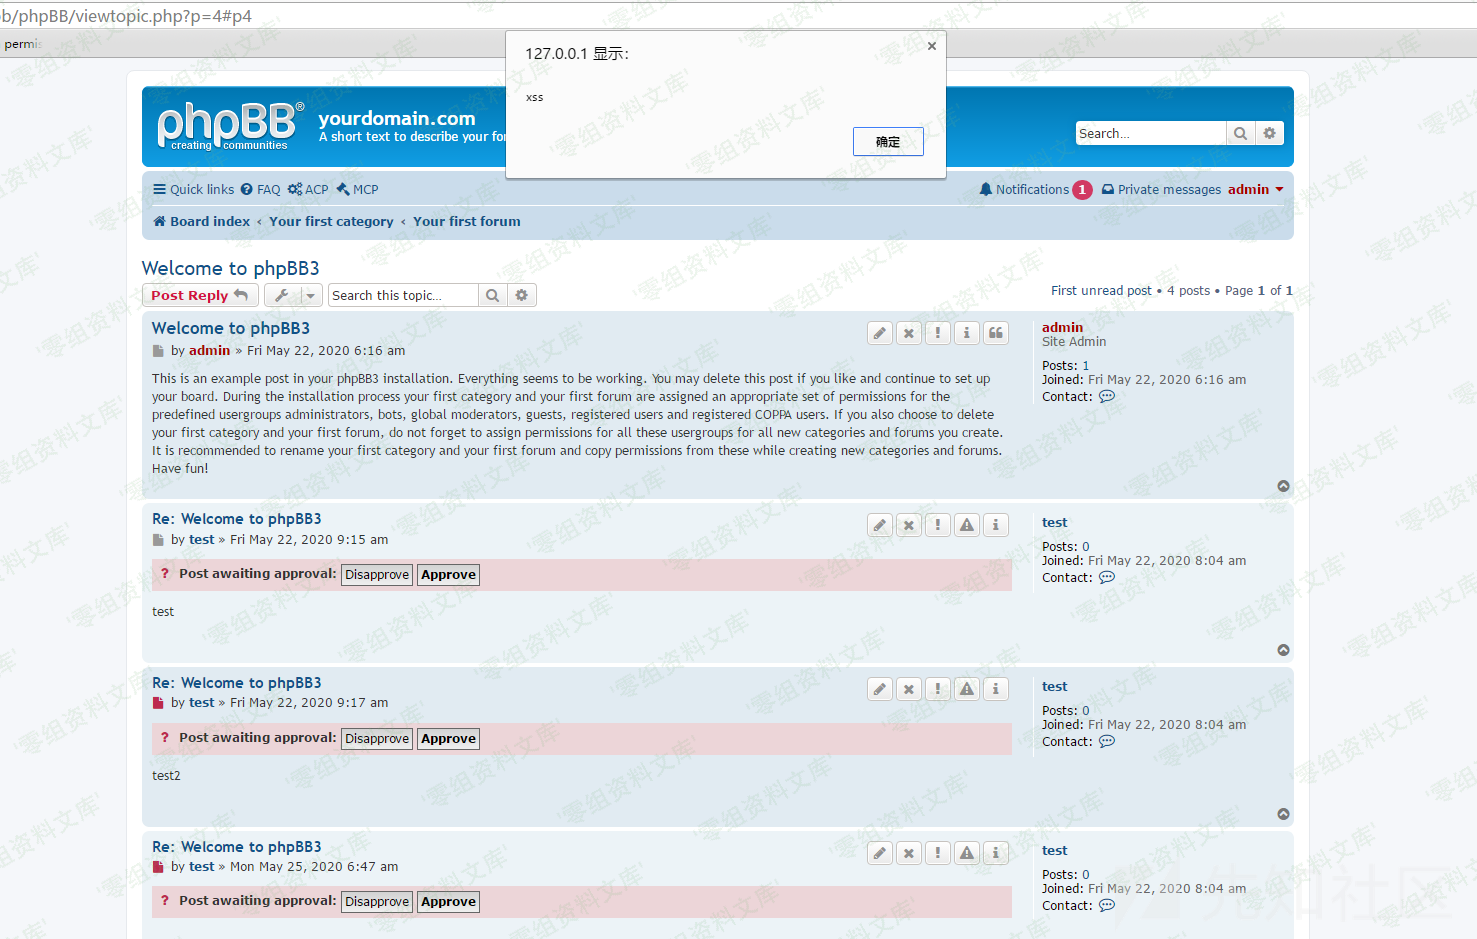Disapprove the test2 post

coord(377,739)
